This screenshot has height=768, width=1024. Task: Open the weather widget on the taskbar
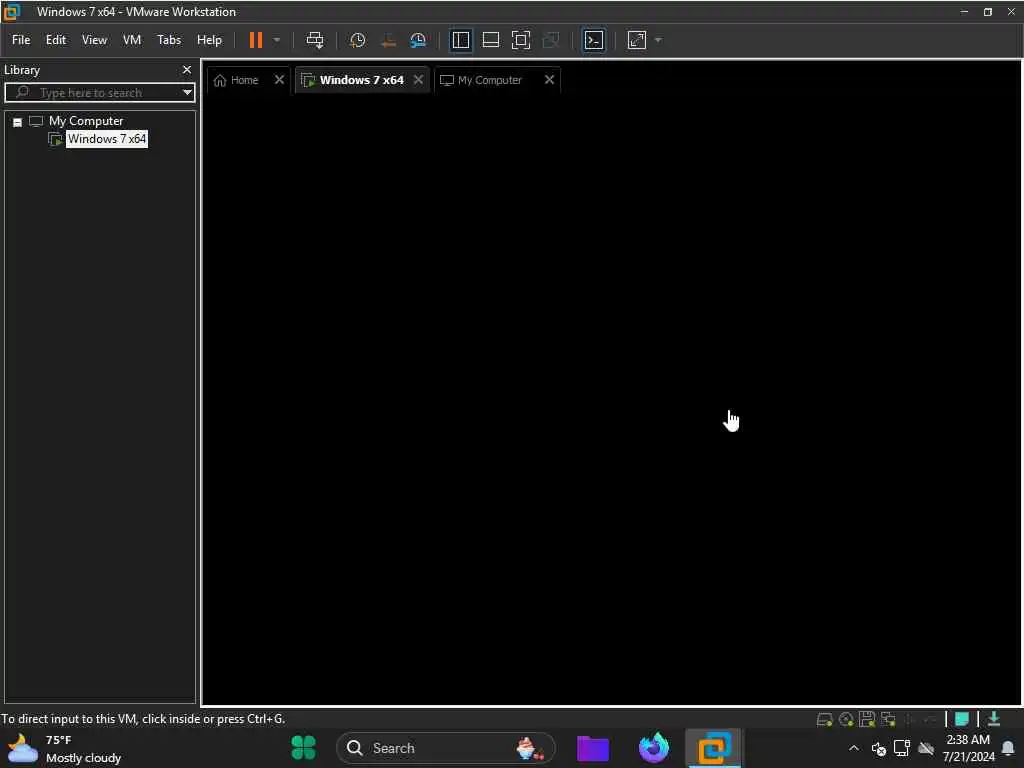65,748
